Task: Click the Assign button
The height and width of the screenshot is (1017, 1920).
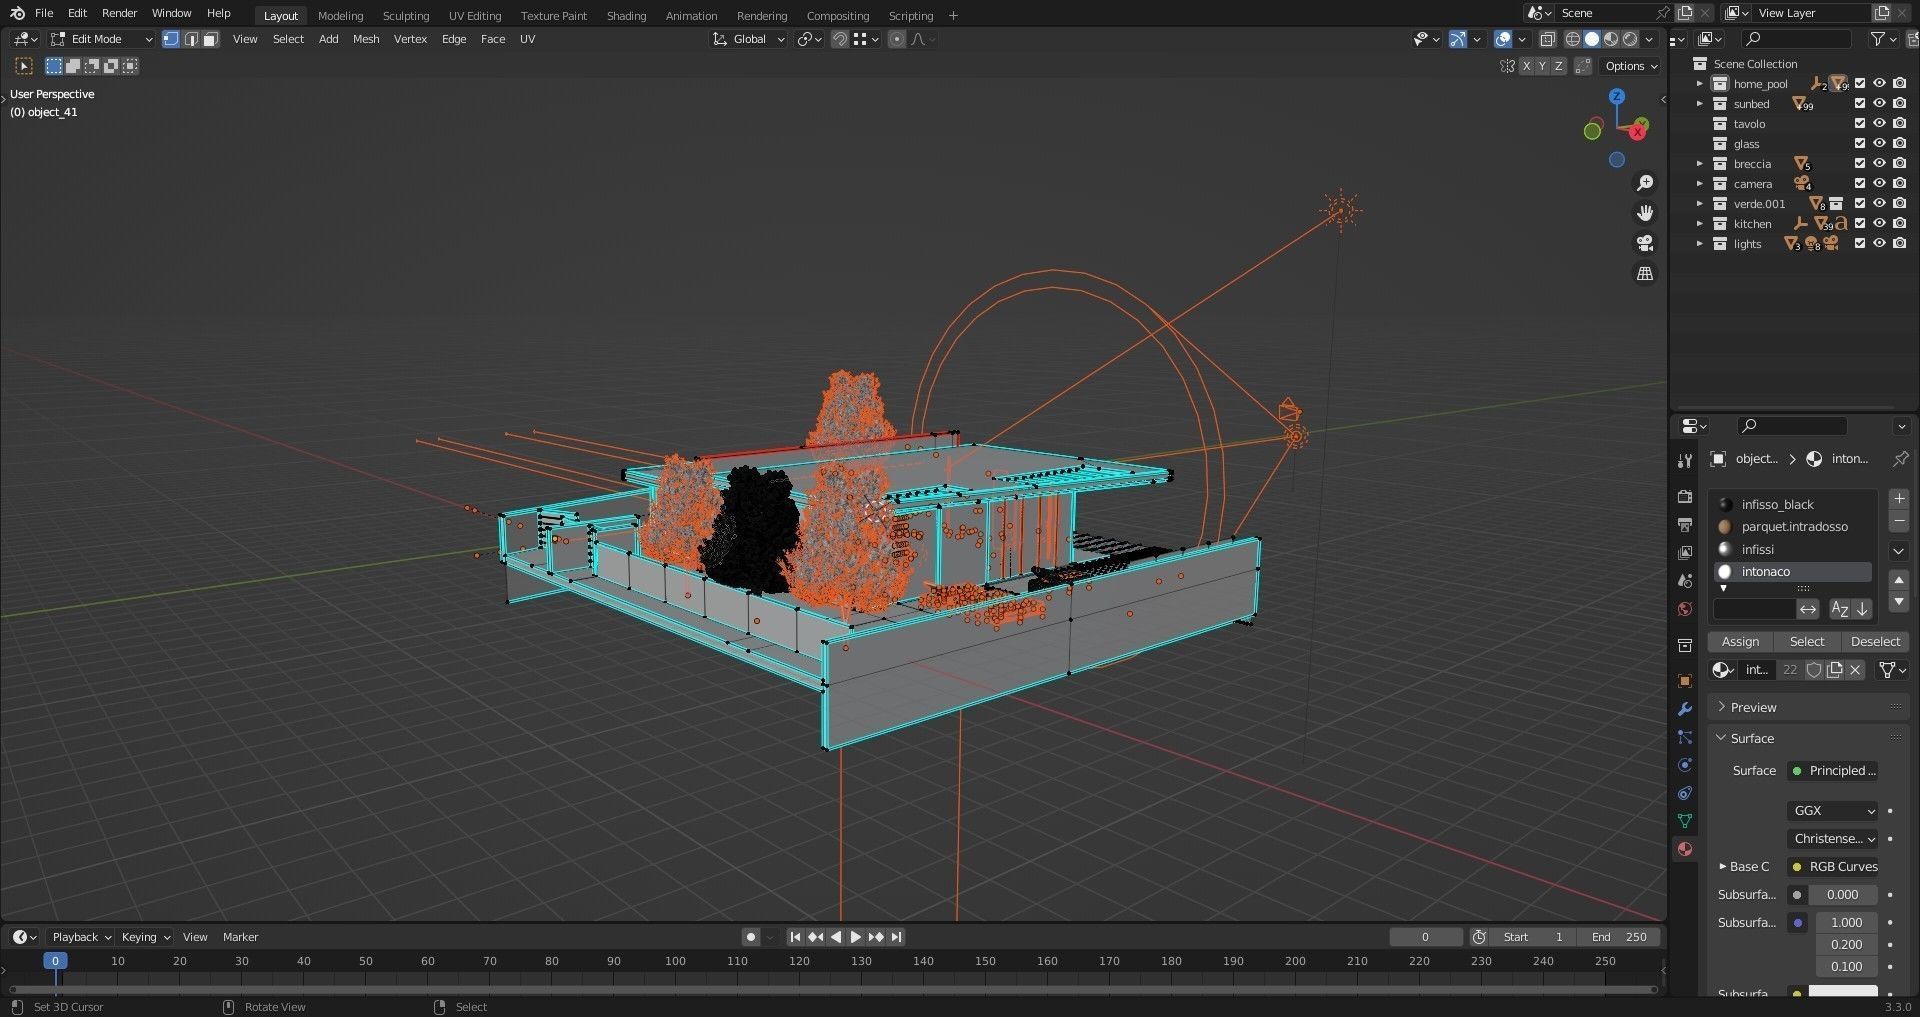Action: pos(1740,642)
